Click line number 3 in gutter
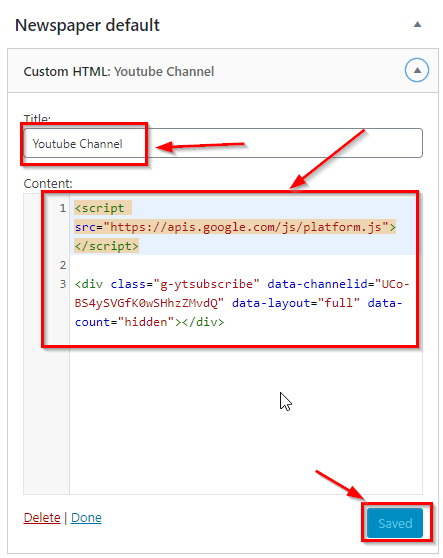Image resolution: width=443 pixels, height=558 pixels. [x=63, y=284]
